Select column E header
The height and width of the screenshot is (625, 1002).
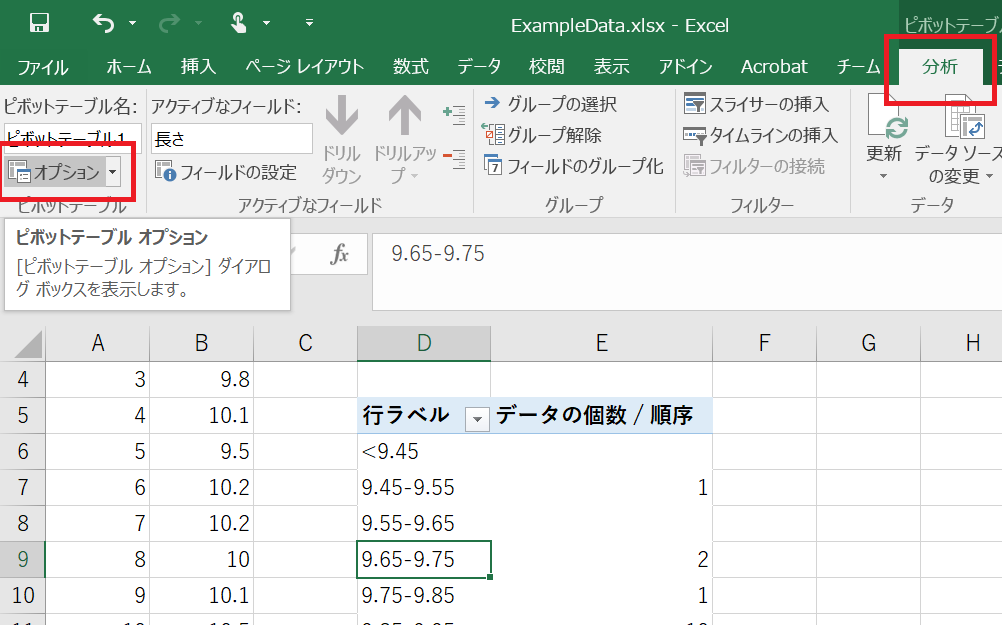[x=601, y=344]
